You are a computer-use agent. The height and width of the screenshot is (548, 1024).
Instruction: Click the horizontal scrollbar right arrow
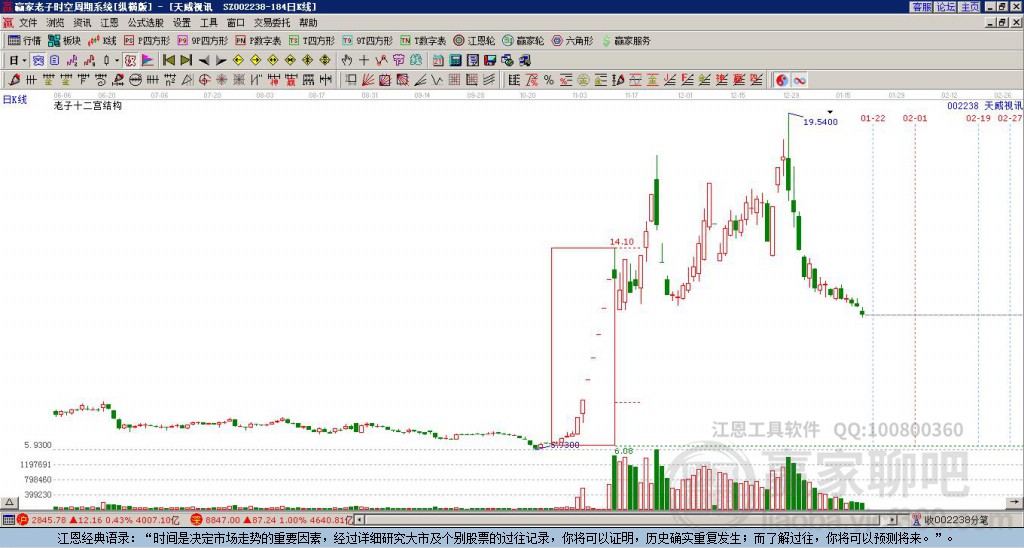click(x=892, y=520)
